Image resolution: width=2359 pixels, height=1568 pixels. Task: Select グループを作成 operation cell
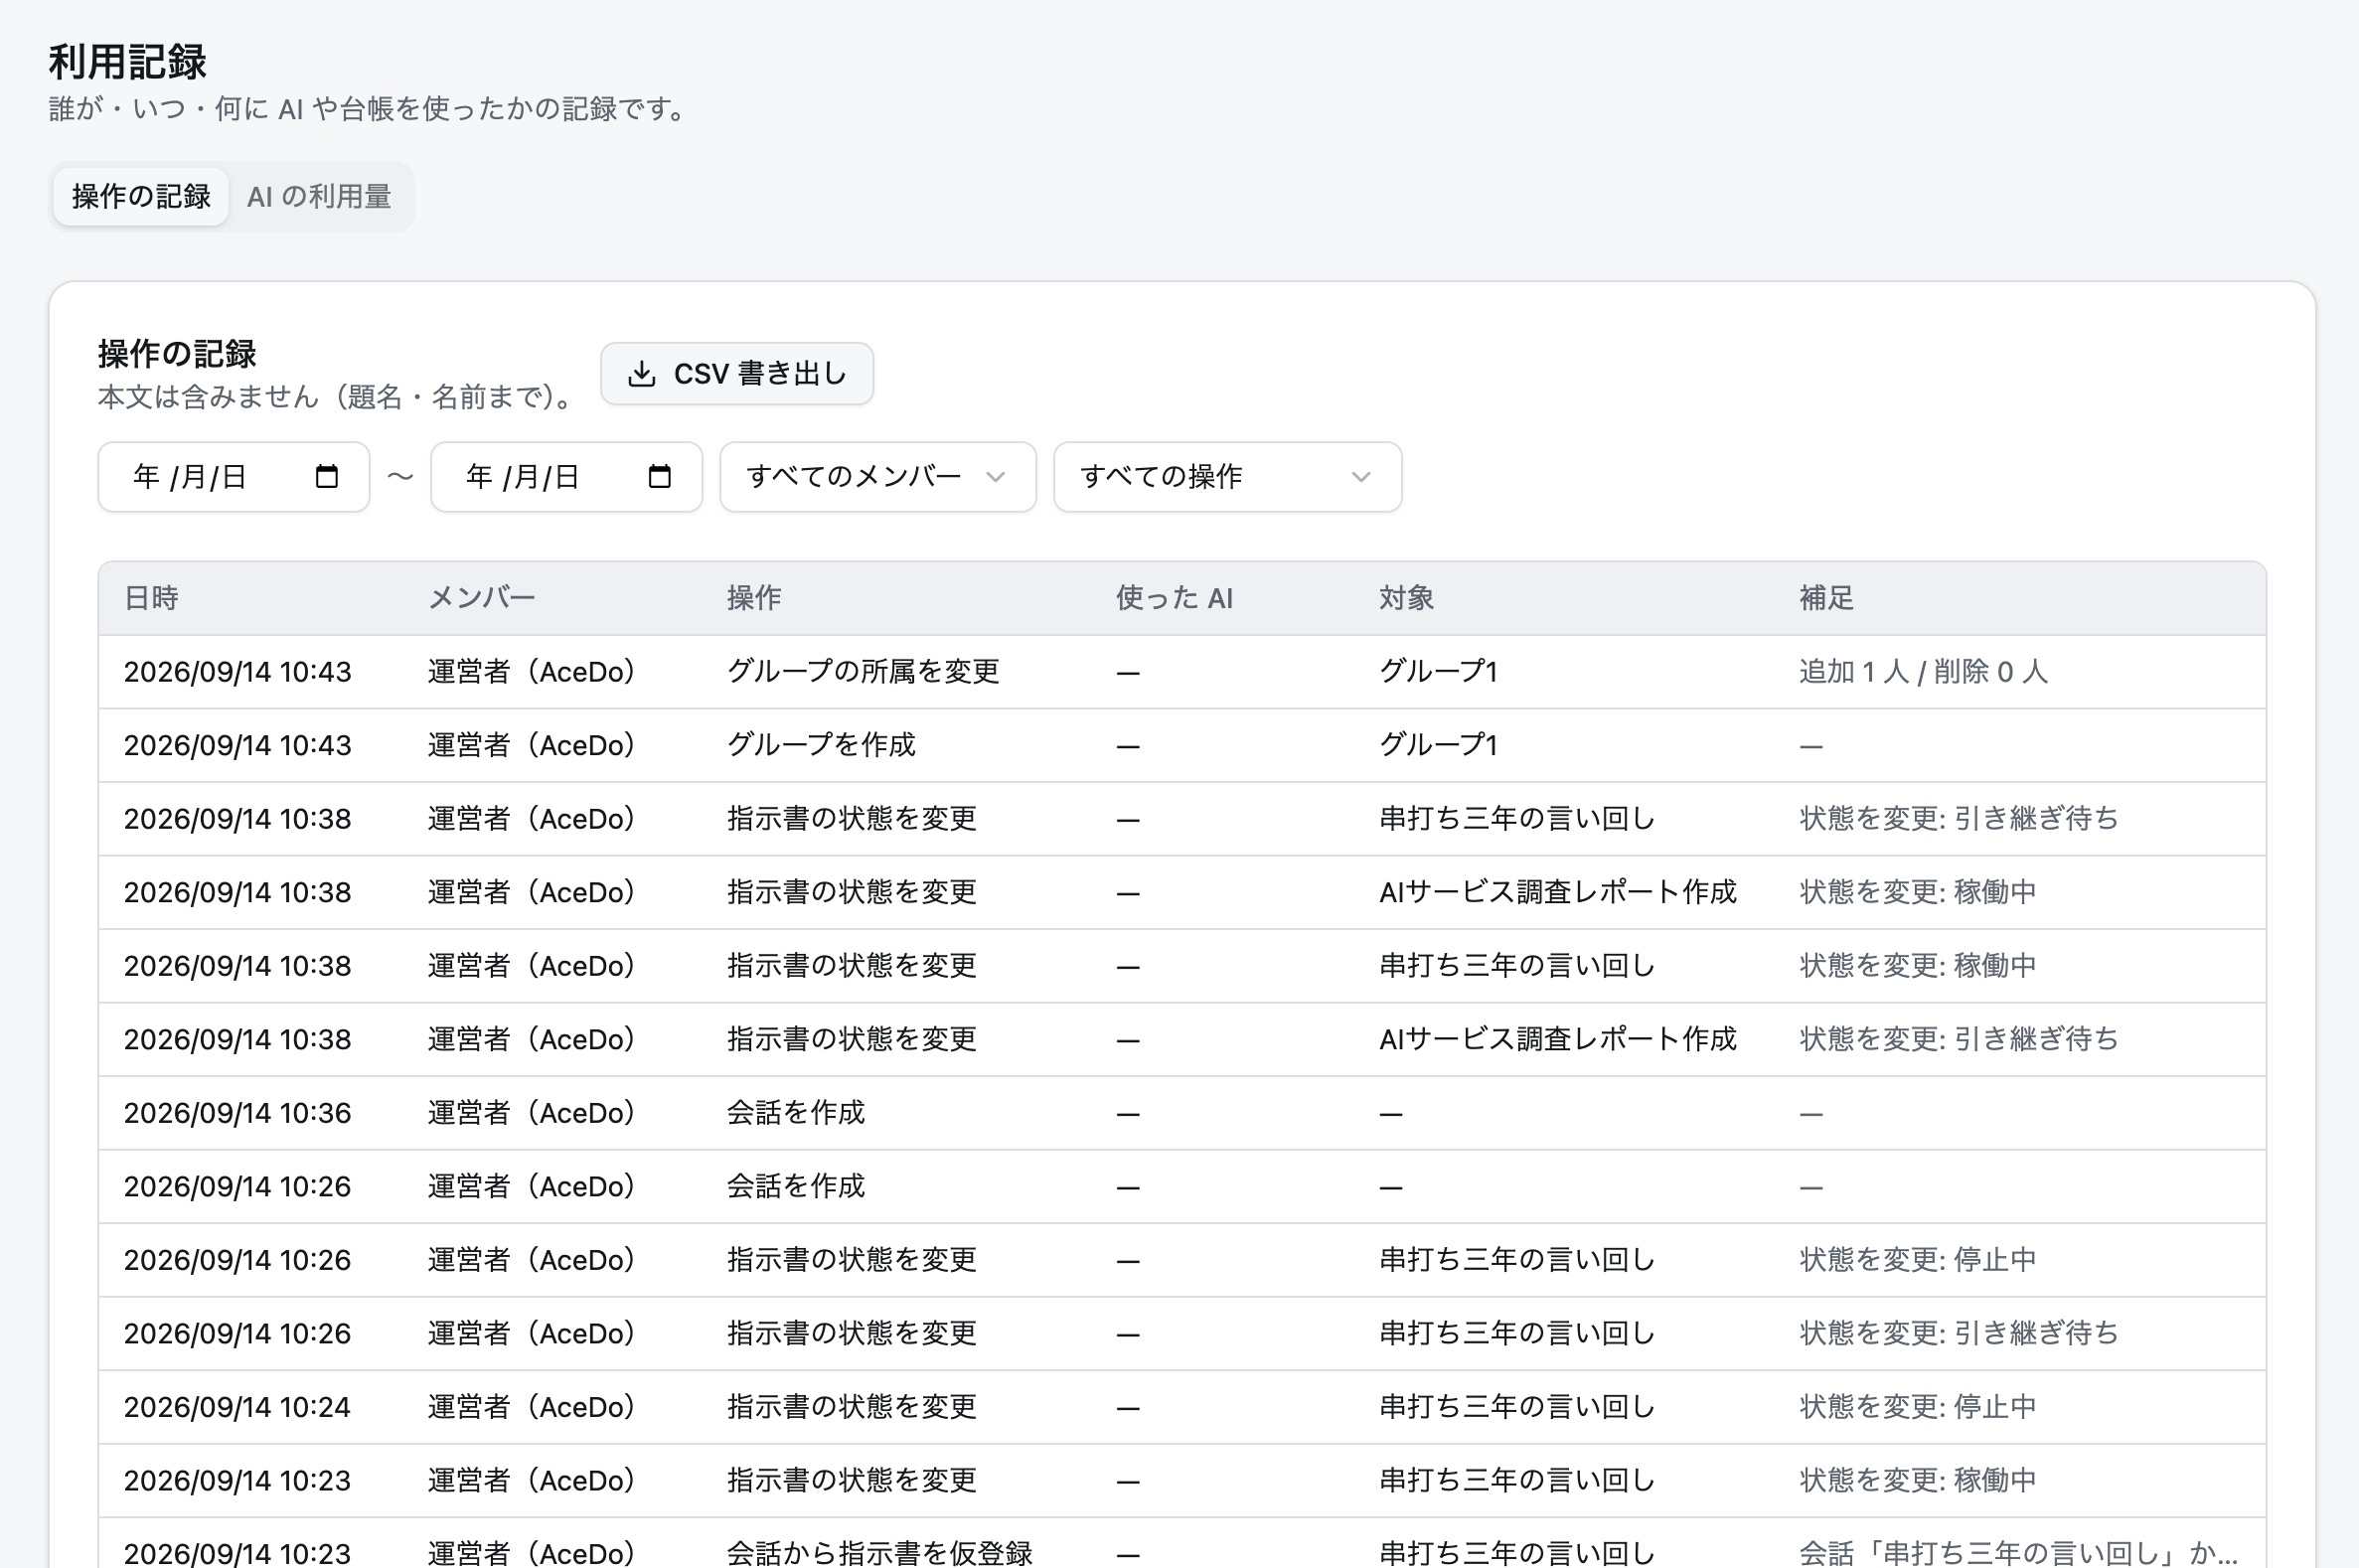point(822,745)
